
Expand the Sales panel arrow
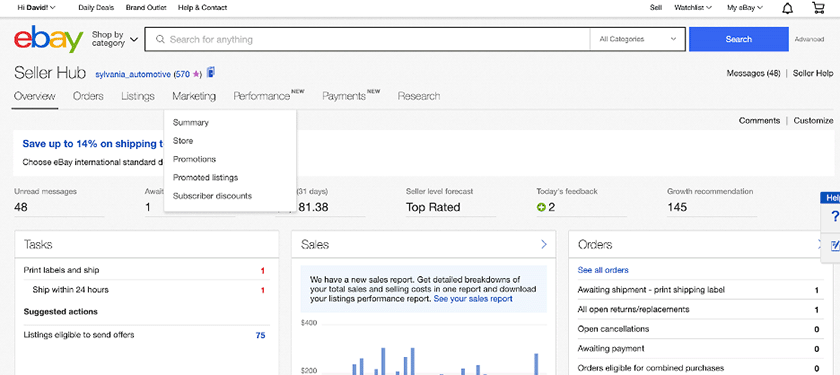tap(544, 244)
